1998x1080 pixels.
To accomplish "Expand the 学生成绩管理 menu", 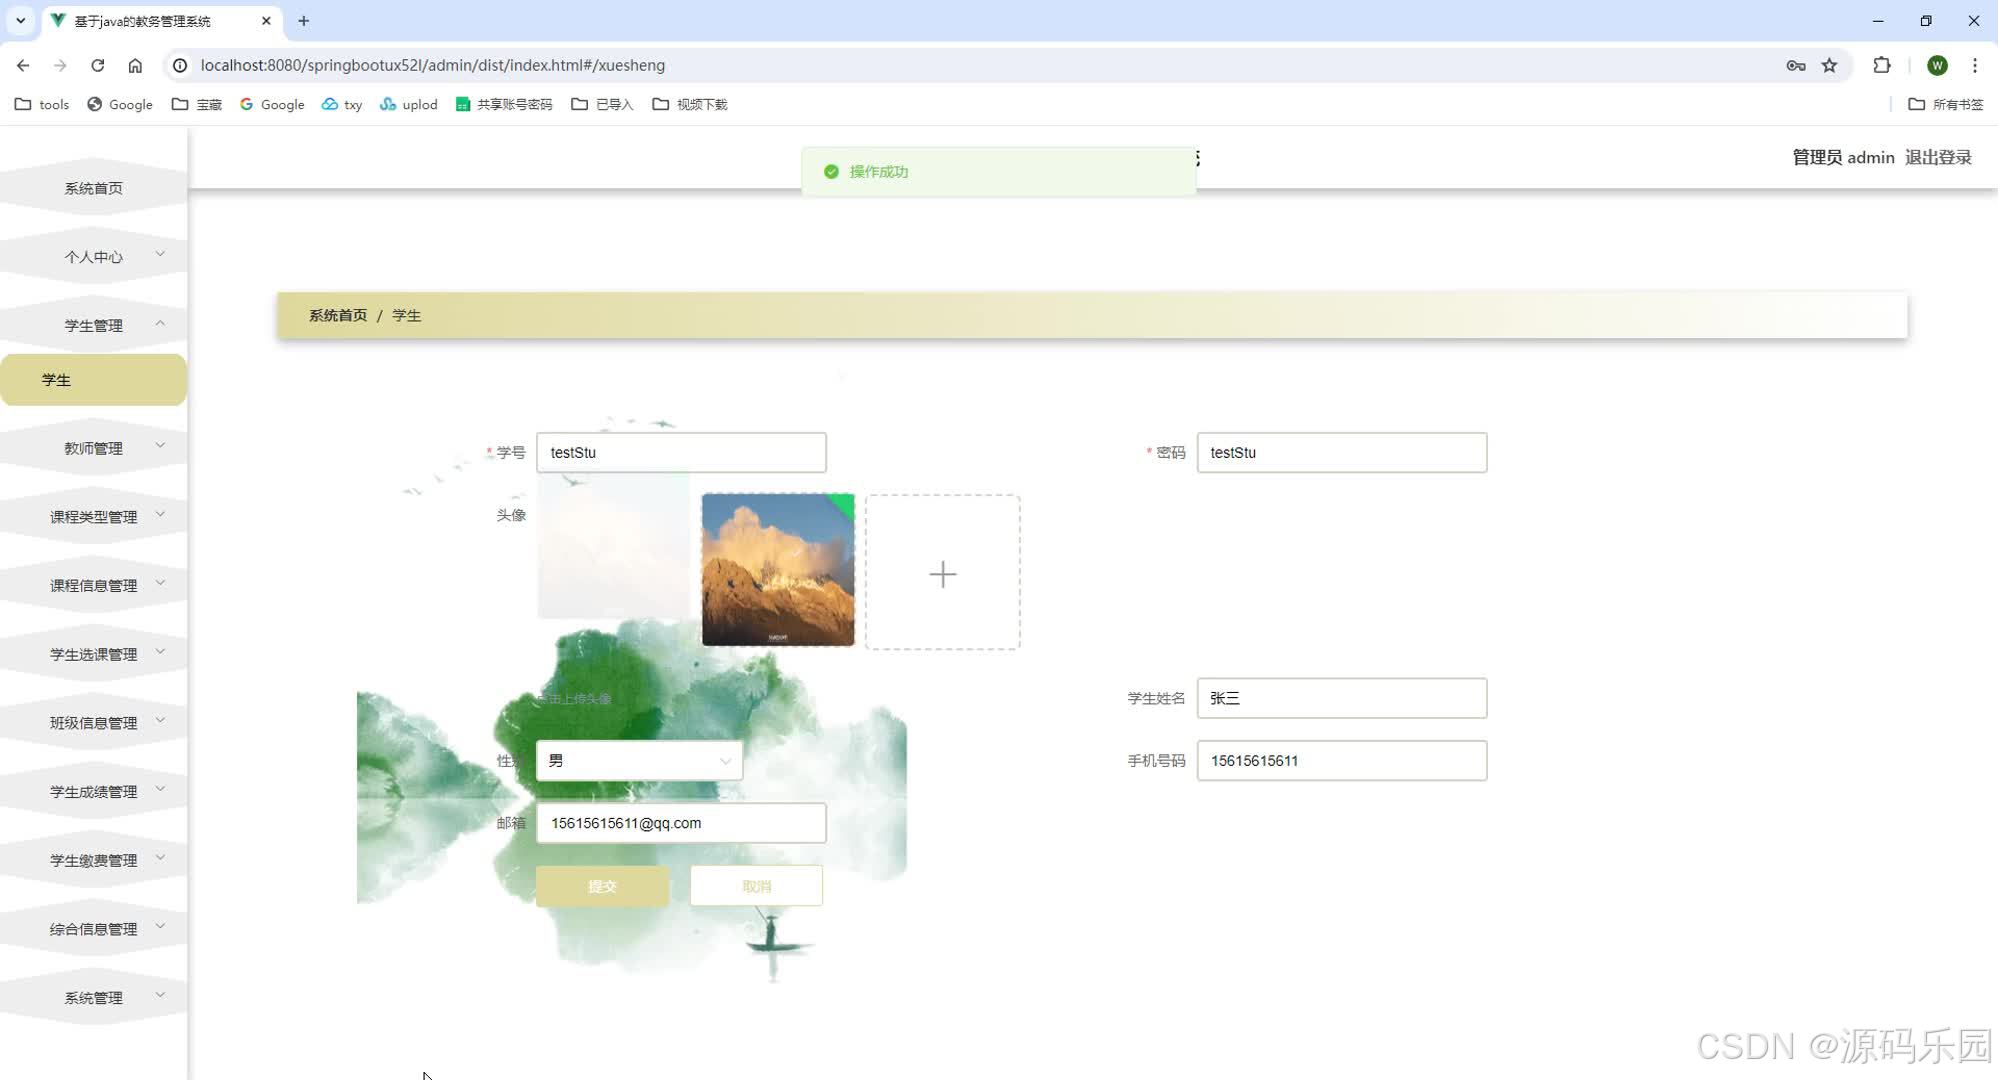I will pos(94,791).
